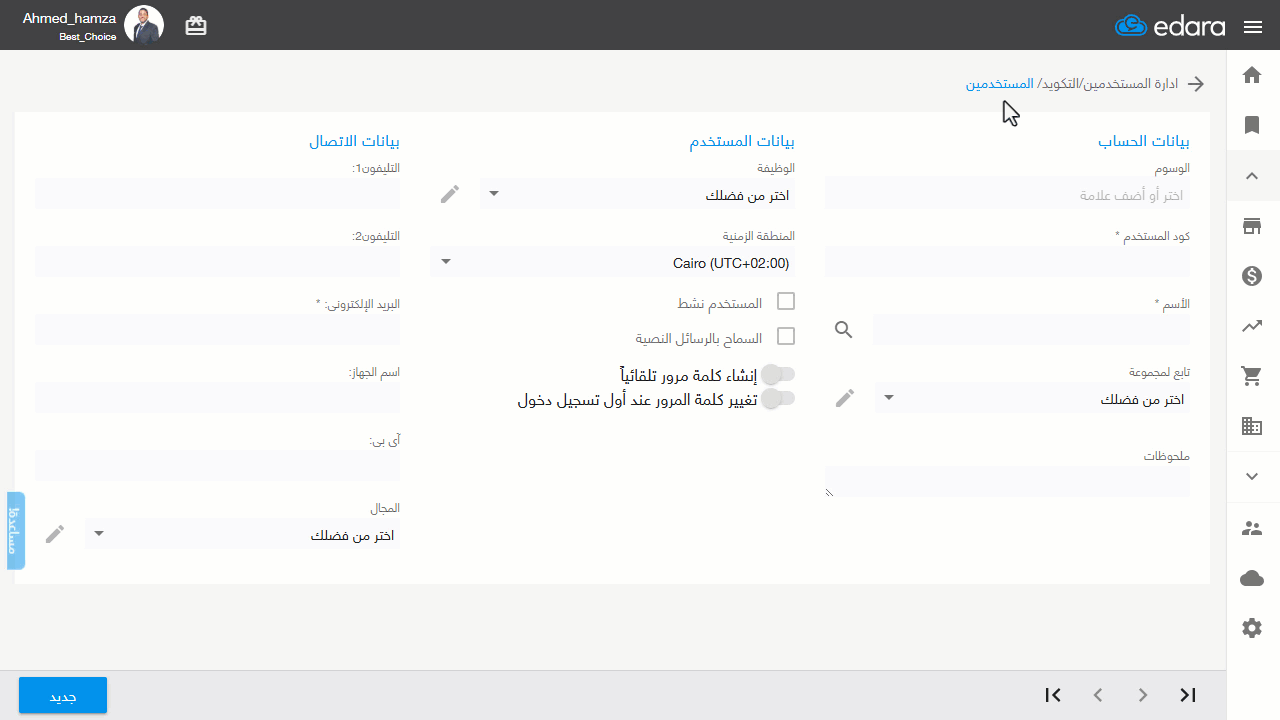
Task: Open the settings gear sidebar icon
Action: point(1252,628)
